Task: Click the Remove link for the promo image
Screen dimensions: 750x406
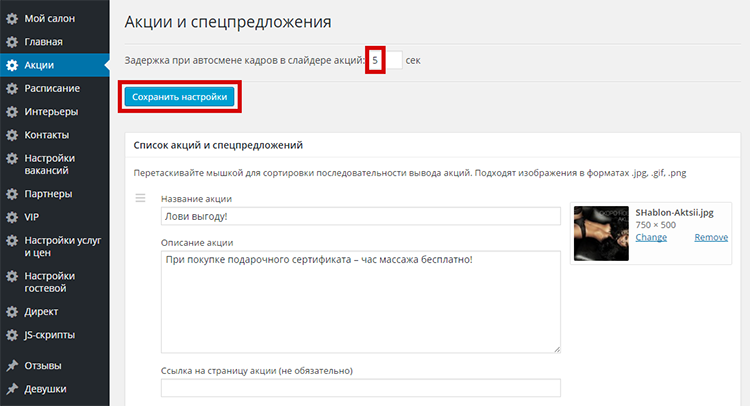Action: coord(711,237)
